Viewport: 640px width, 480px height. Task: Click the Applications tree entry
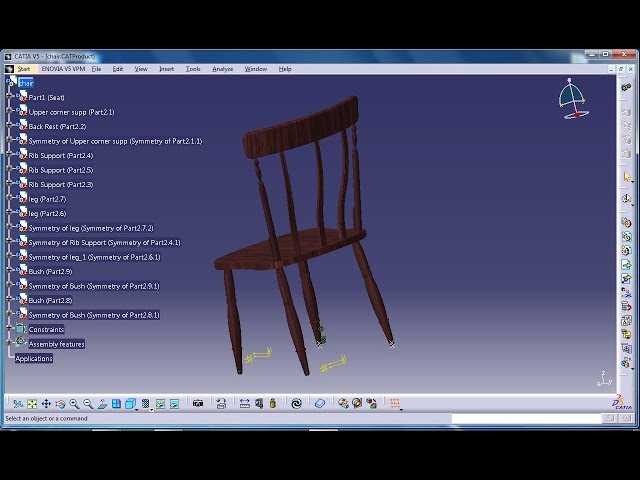pyautogui.click(x=34, y=358)
